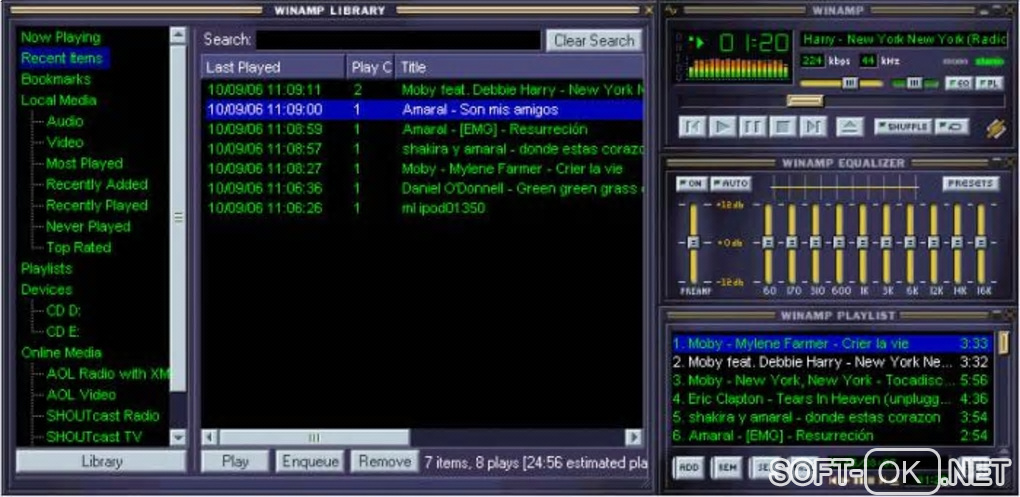Toggle the PL playlist window button
This screenshot has height=497, width=1020.
pyautogui.click(x=989, y=83)
